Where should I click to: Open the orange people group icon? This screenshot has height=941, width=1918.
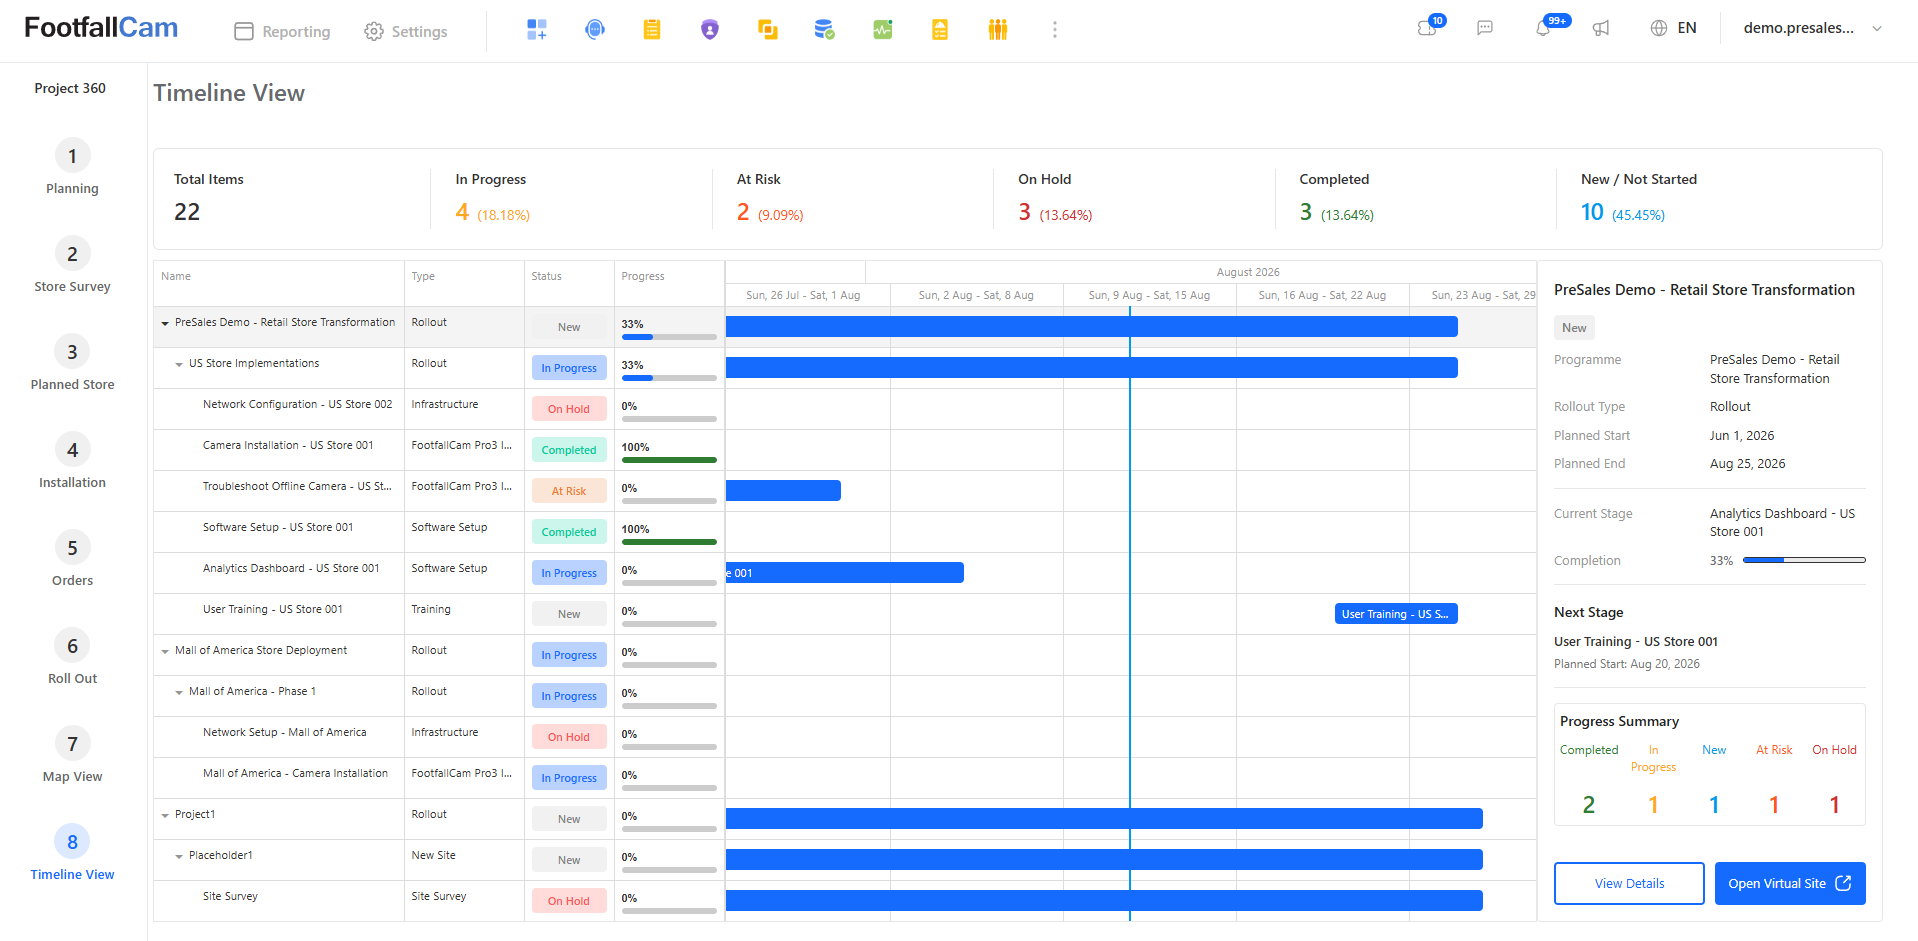998,30
